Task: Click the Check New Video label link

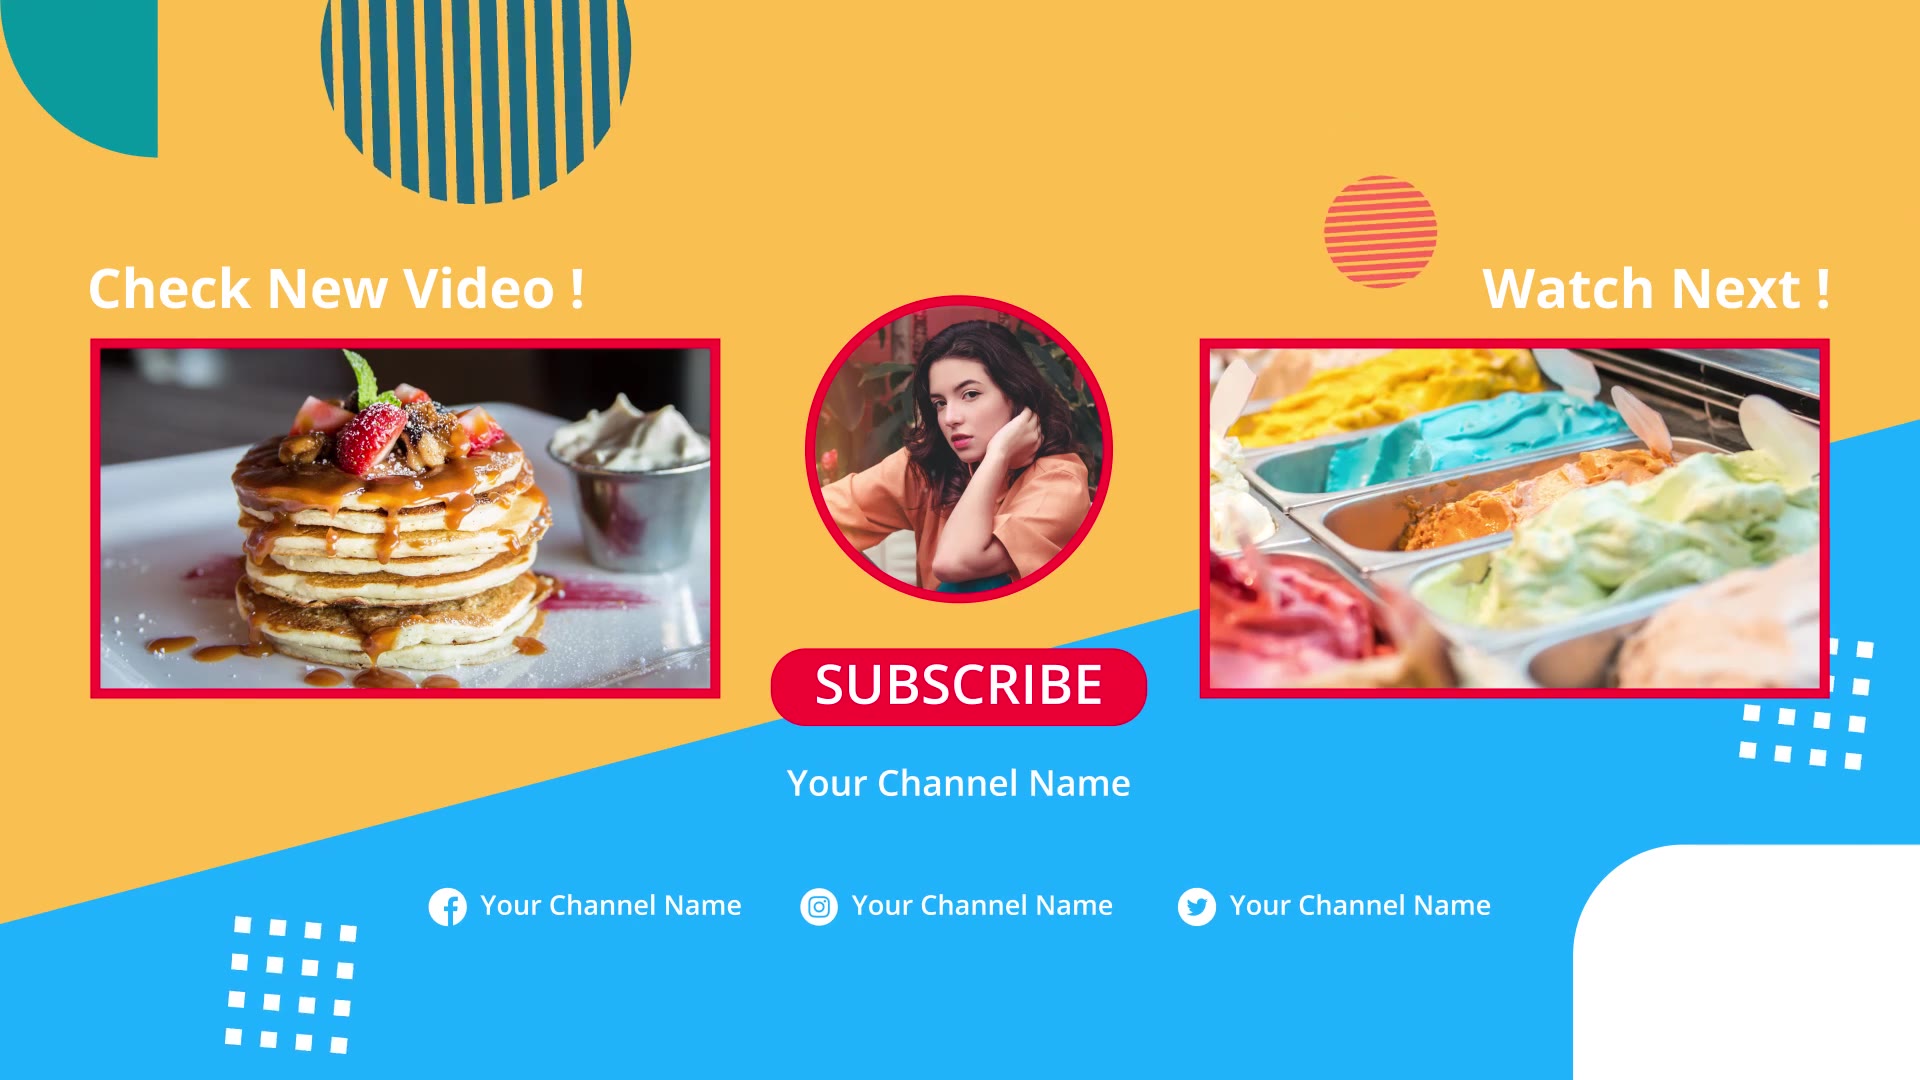Action: click(x=336, y=286)
